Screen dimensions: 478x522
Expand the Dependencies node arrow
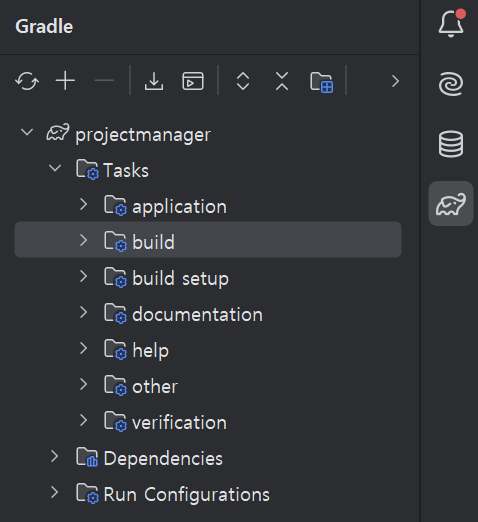click(x=55, y=456)
